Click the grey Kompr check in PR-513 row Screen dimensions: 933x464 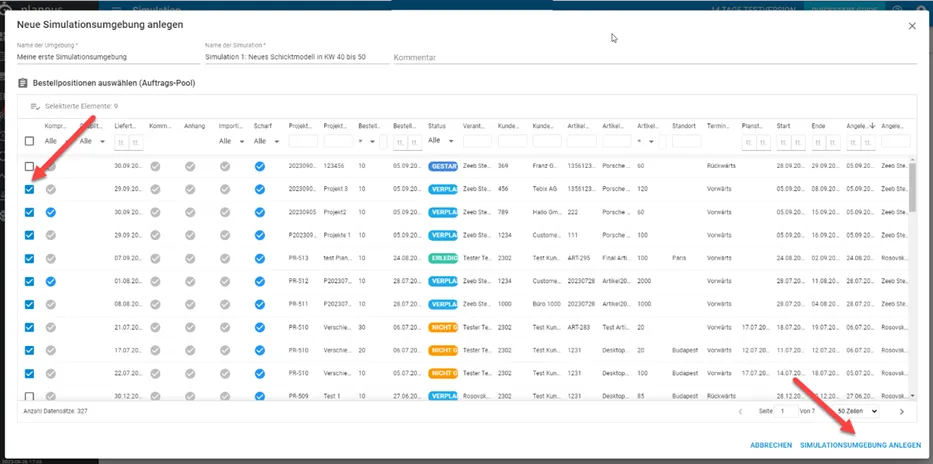(x=51, y=258)
